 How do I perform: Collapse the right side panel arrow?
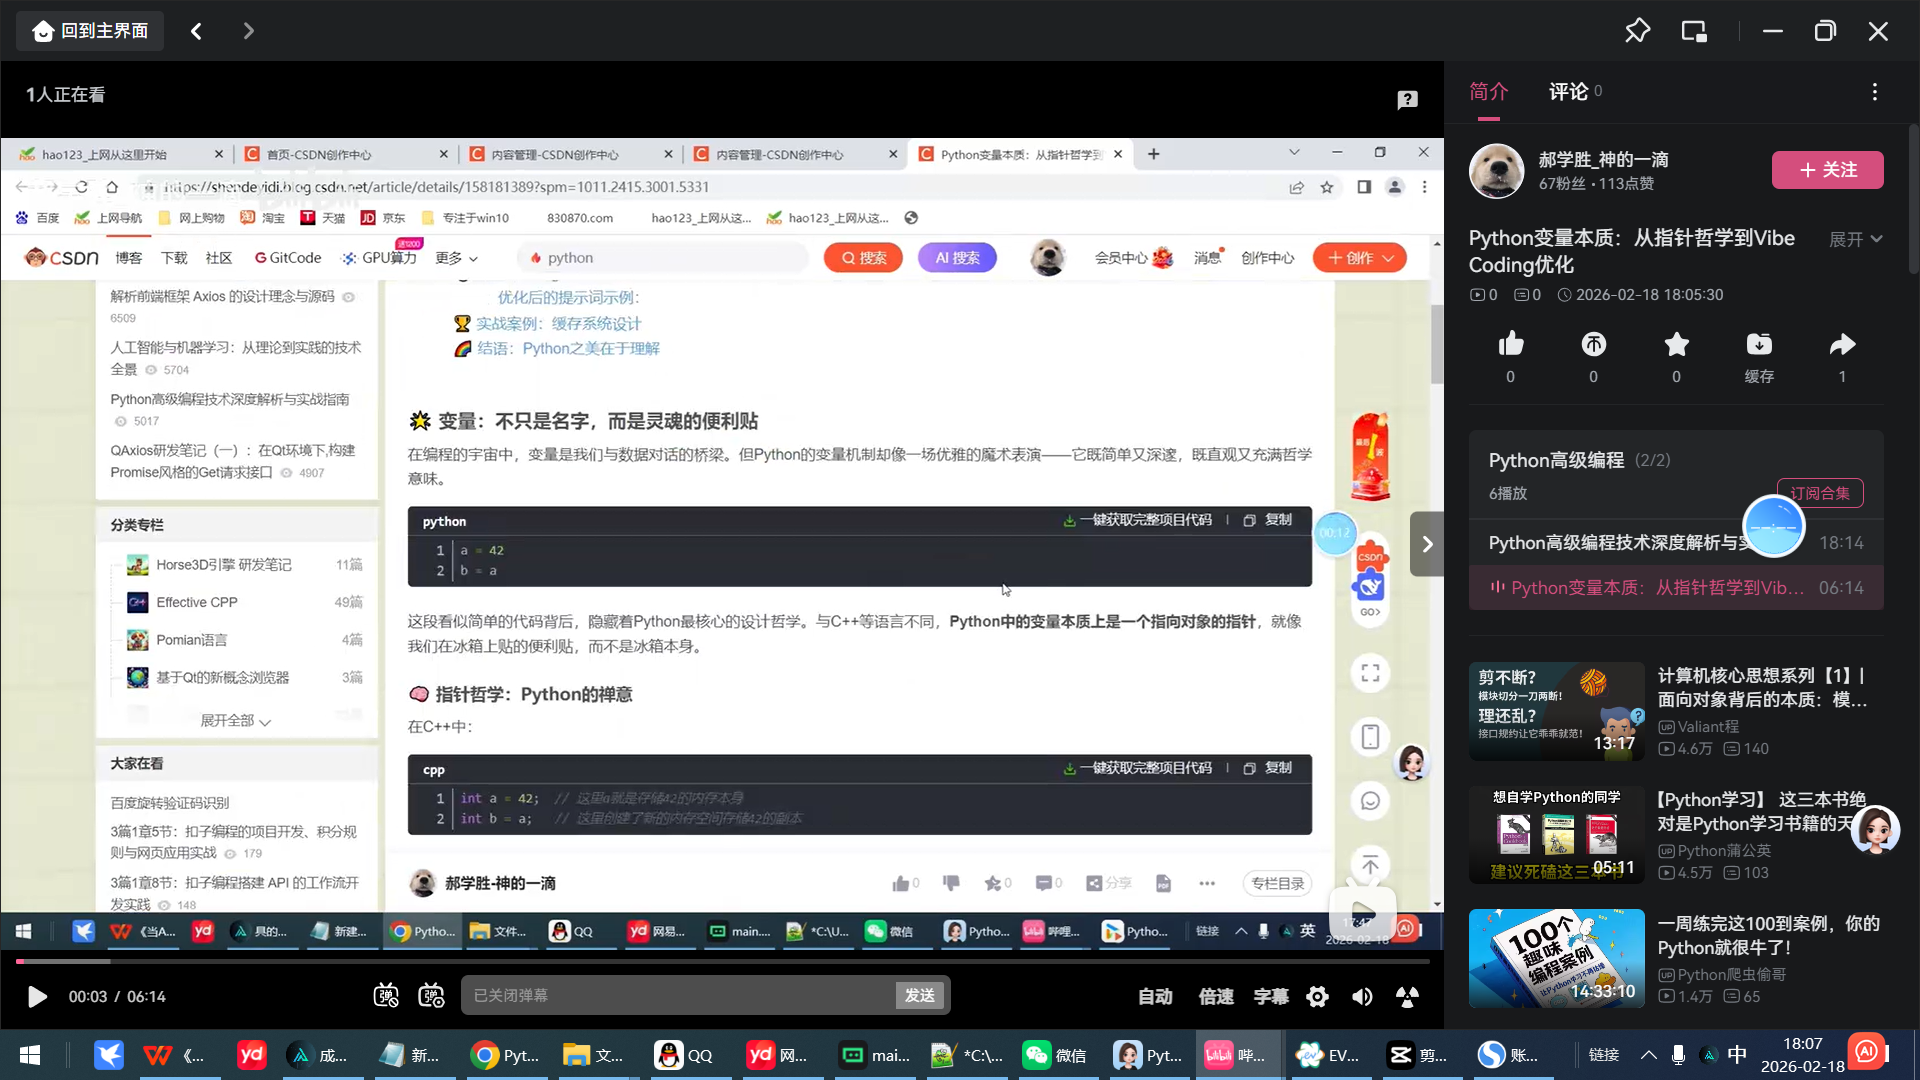1427,544
